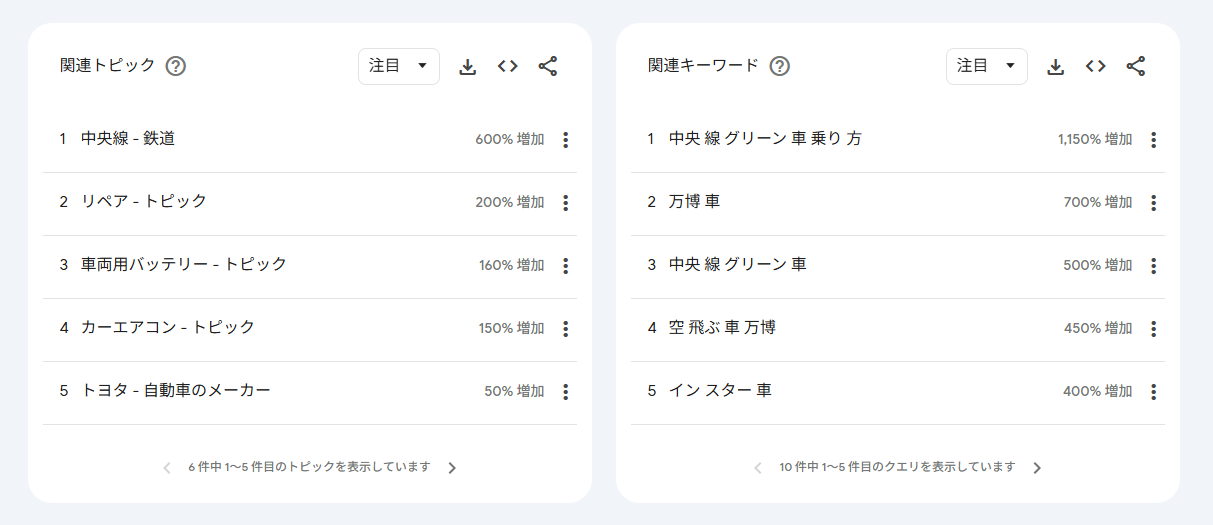Go to previous page of related queries
The height and width of the screenshot is (525, 1213).
click(758, 468)
